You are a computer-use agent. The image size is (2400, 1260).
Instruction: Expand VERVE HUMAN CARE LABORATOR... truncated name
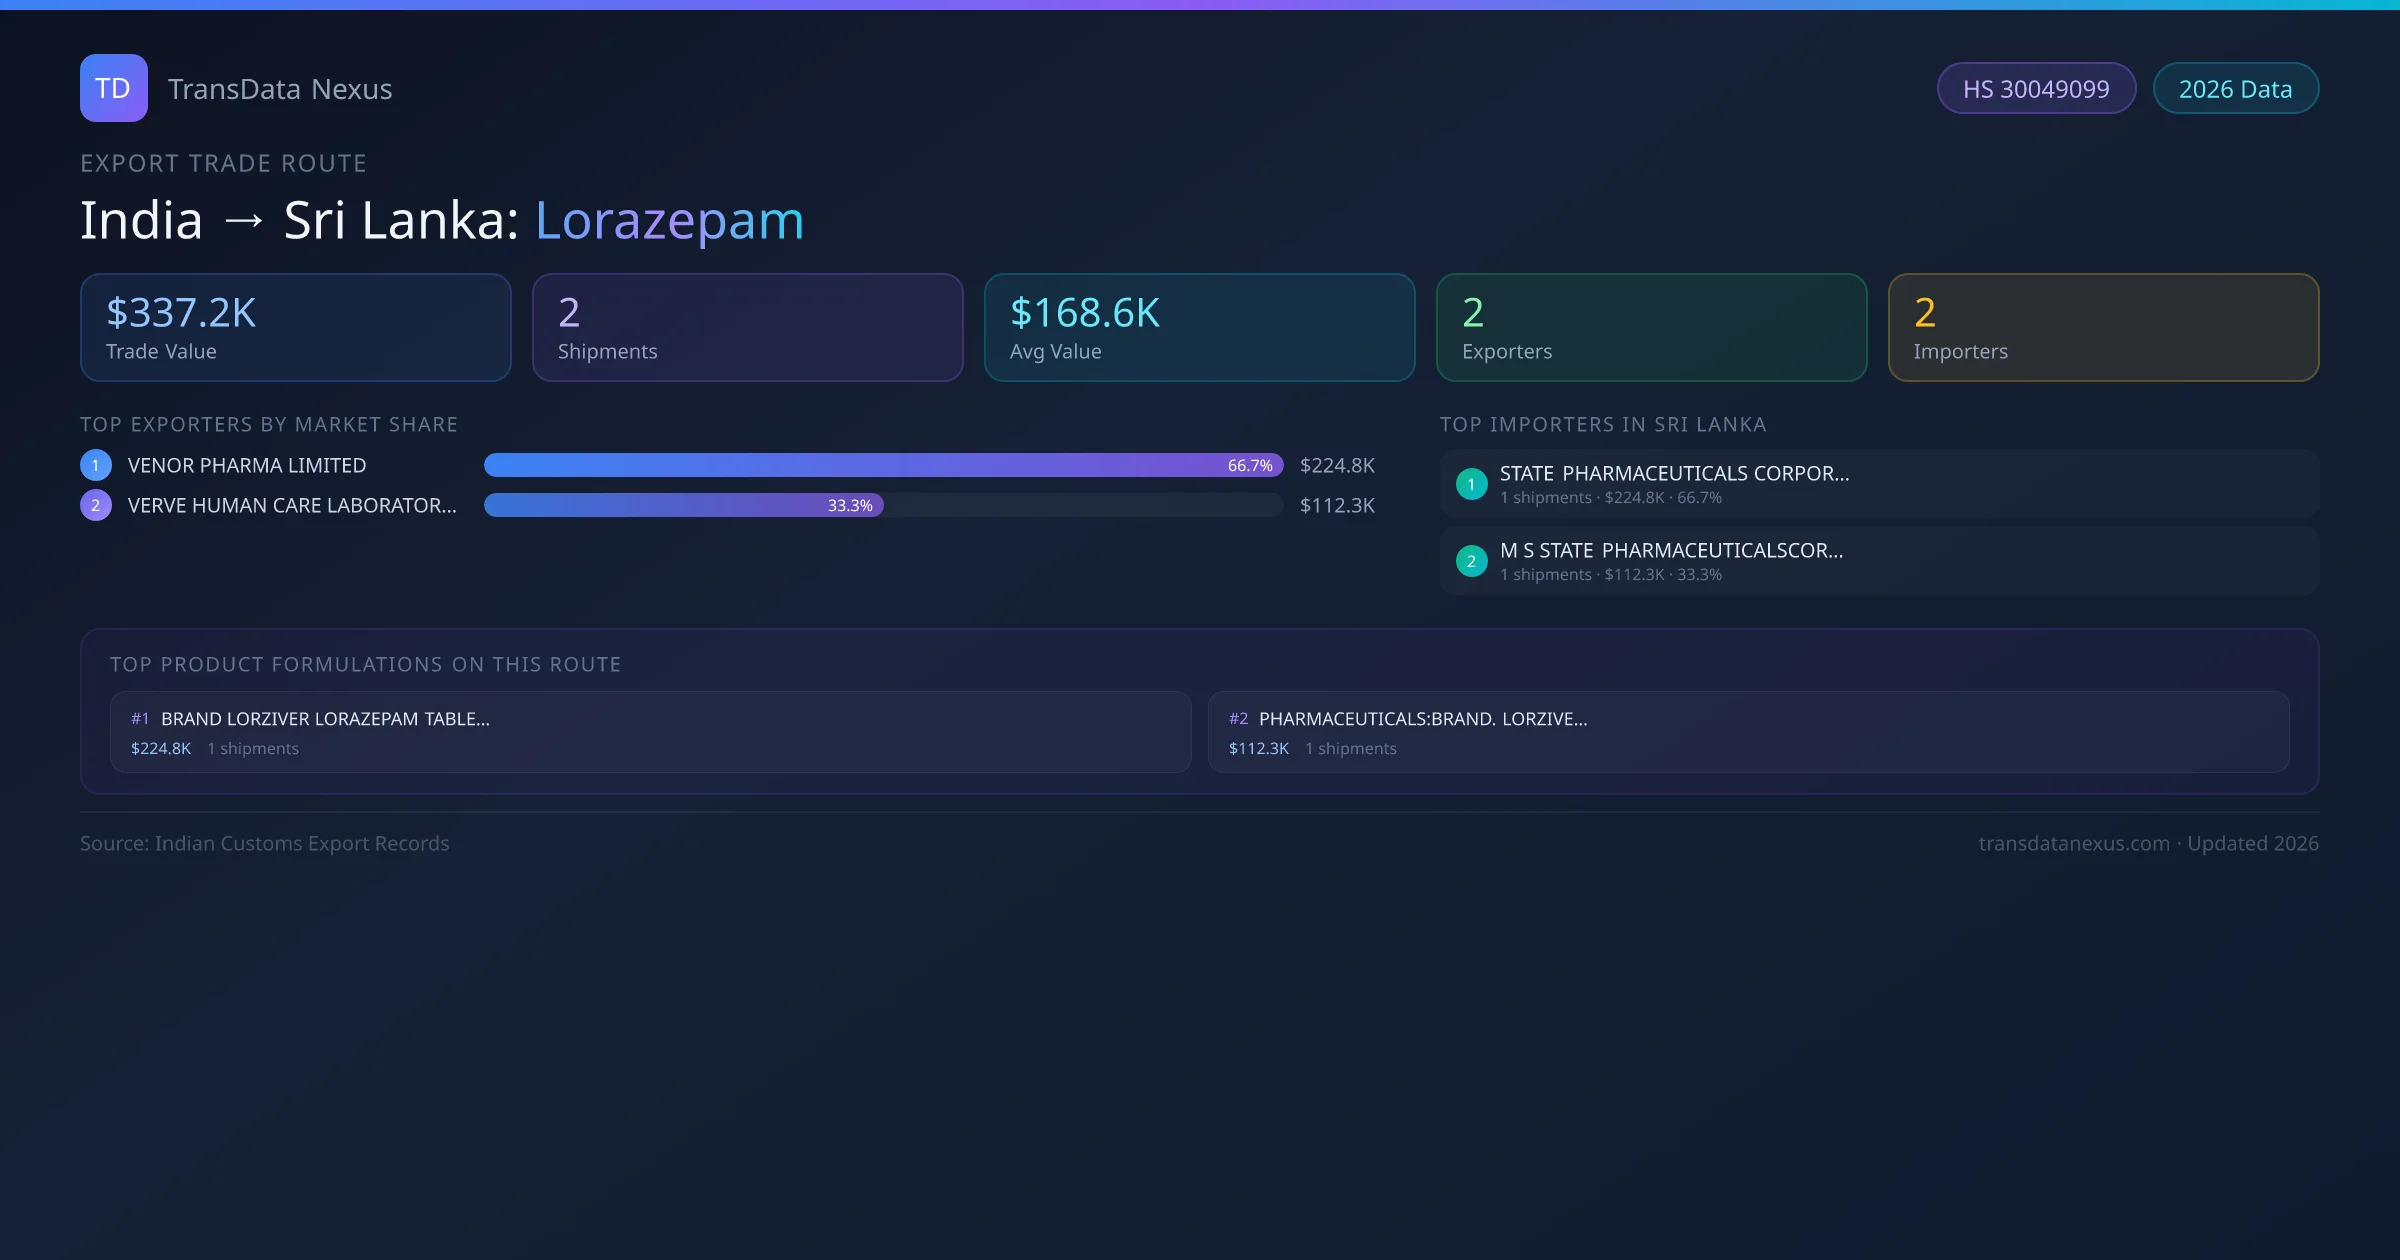[291, 505]
